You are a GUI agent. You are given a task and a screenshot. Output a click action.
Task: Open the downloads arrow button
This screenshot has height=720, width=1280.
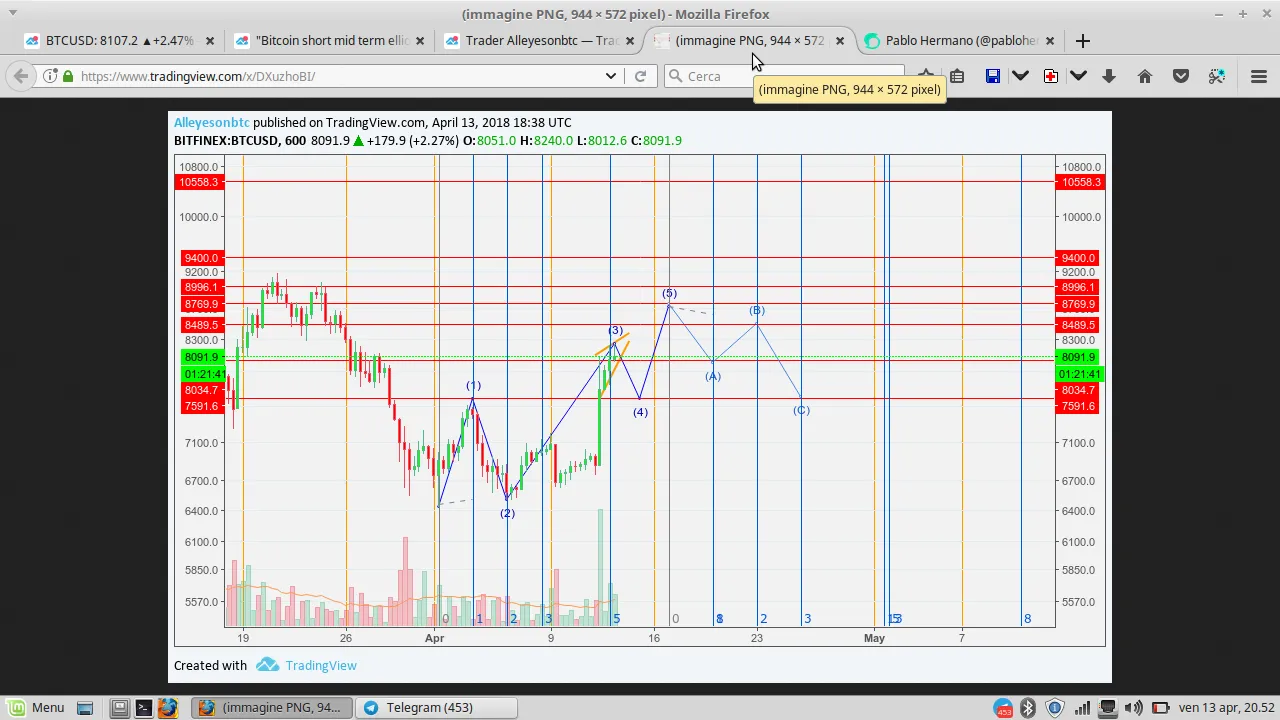[1109, 76]
